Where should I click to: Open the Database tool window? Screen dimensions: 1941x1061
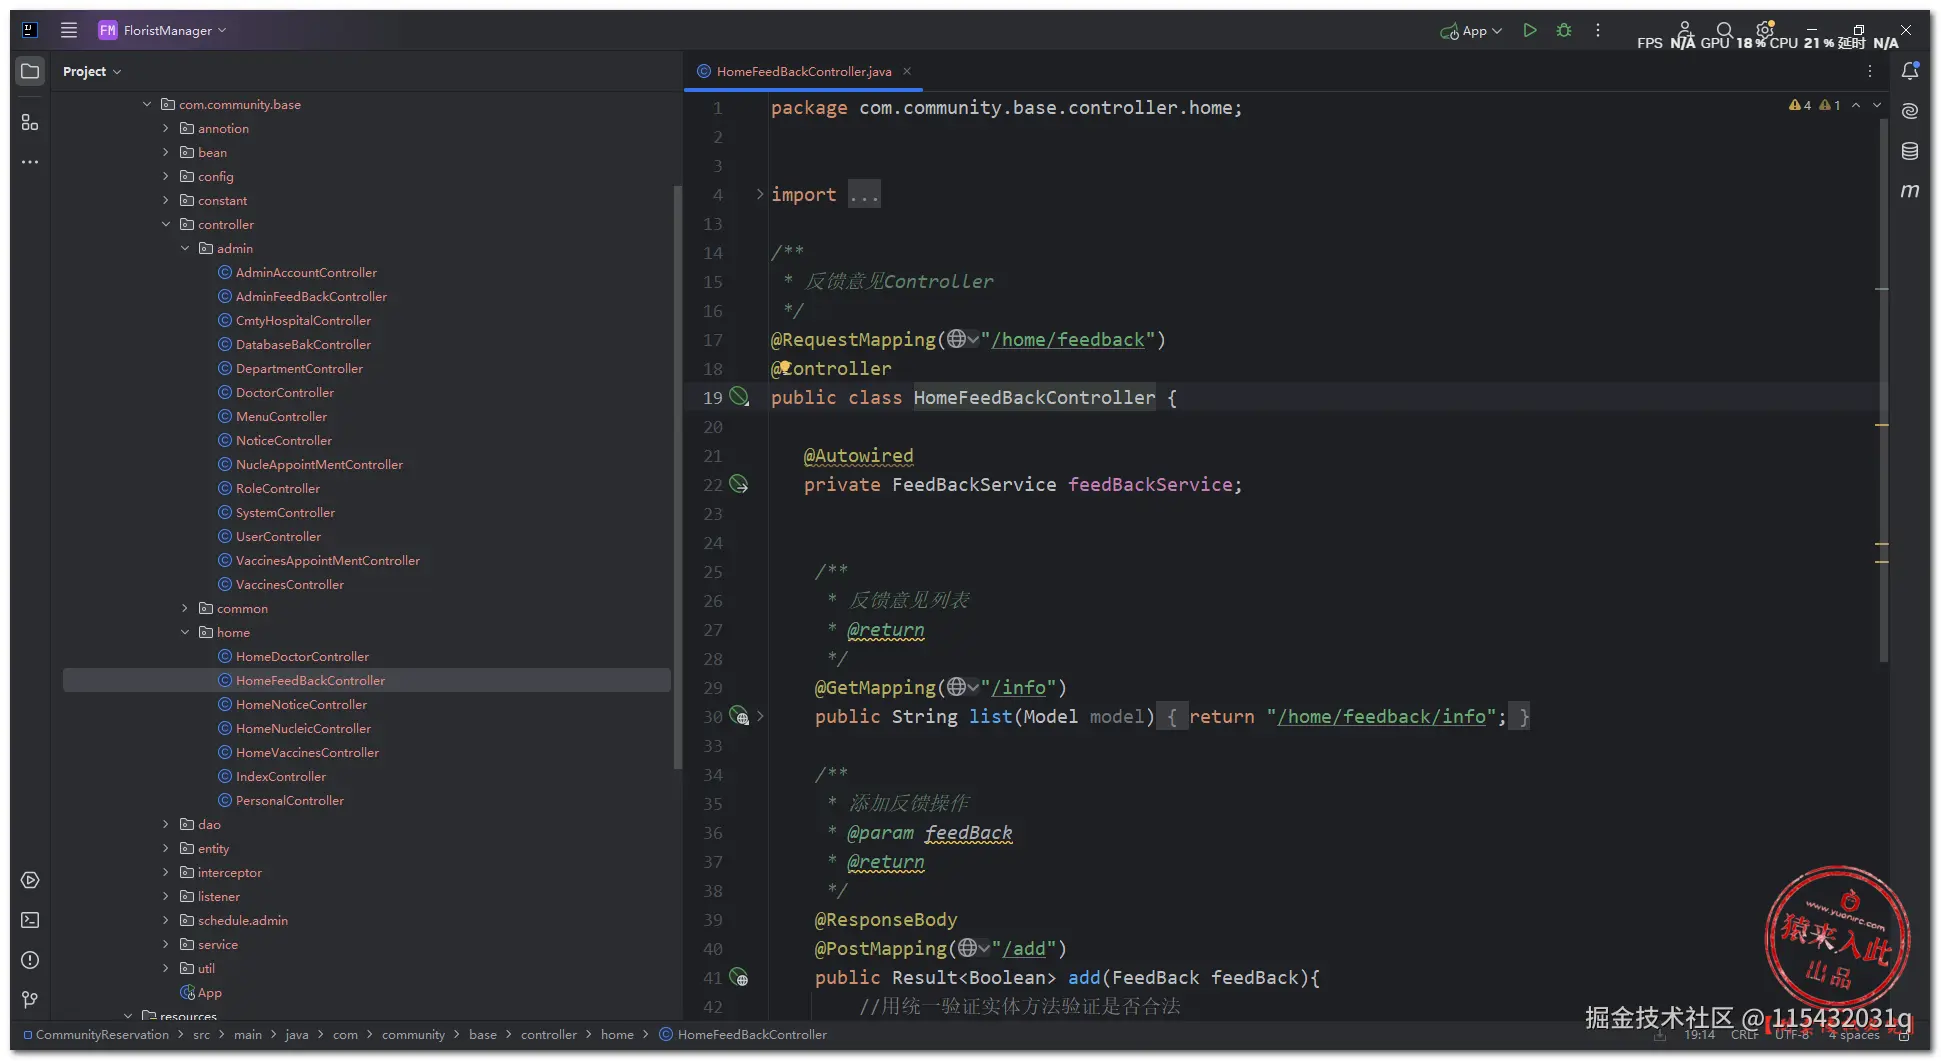tap(1910, 151)
